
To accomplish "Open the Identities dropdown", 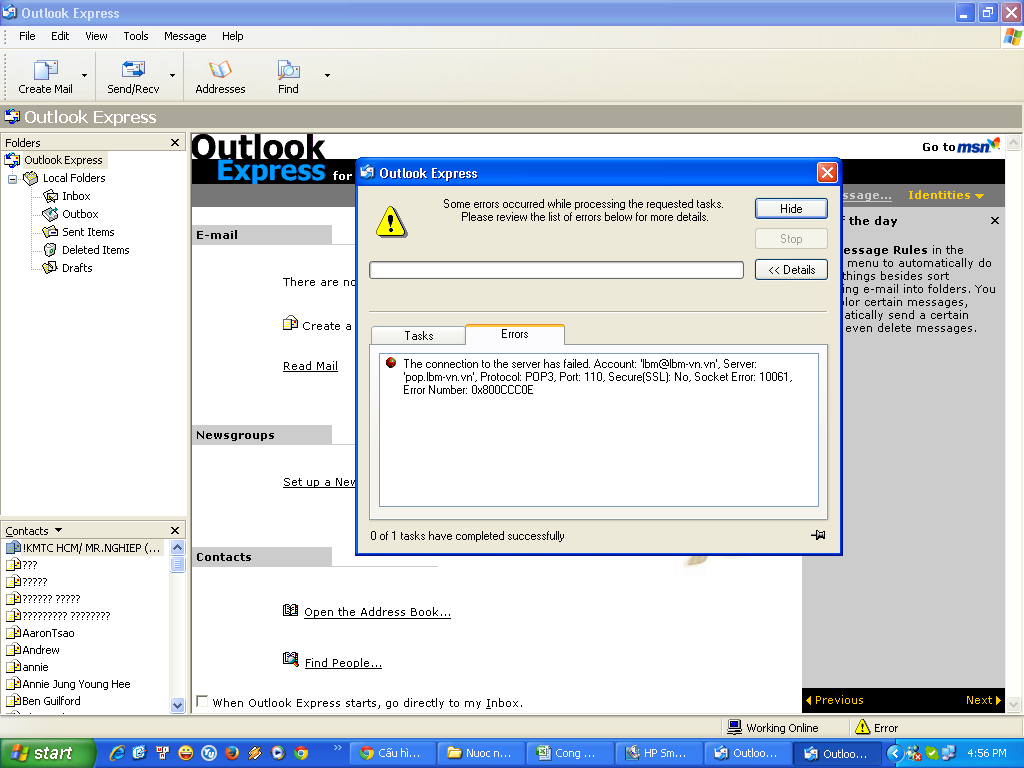I will point(946,195).
